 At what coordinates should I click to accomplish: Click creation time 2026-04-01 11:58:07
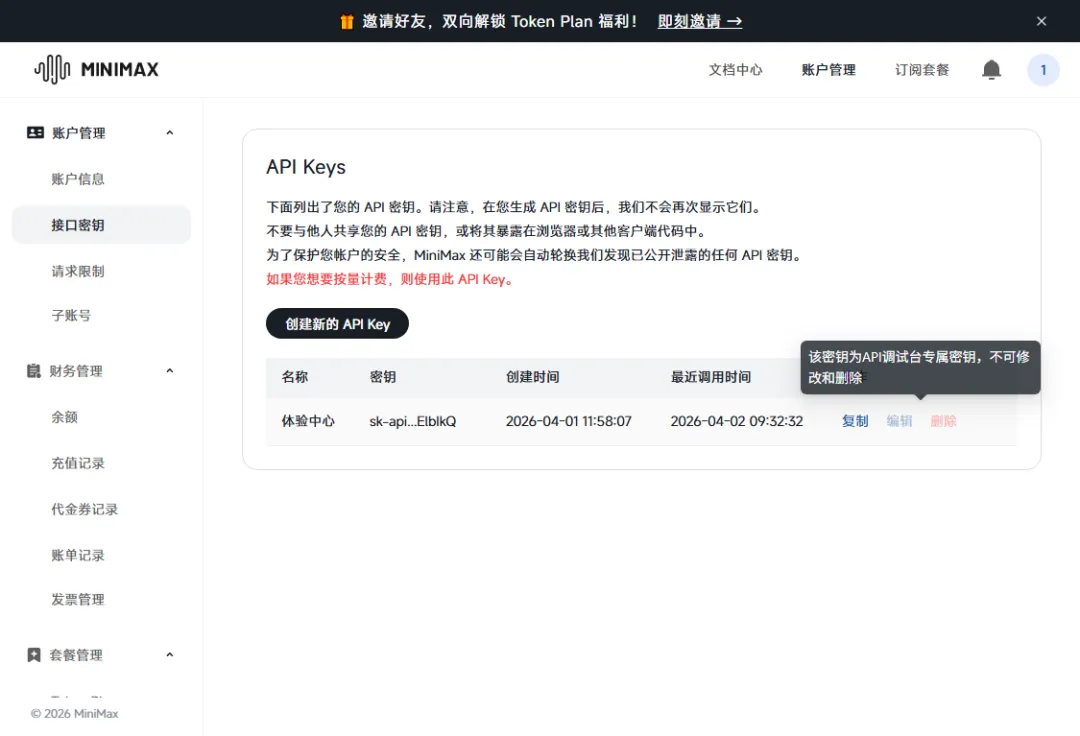(568, 421)
